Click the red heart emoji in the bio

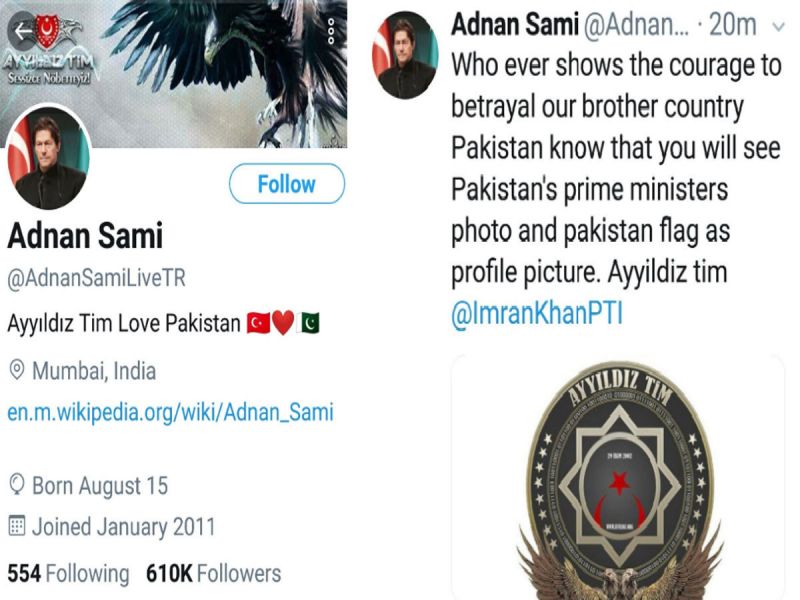(x=285, y=322)
